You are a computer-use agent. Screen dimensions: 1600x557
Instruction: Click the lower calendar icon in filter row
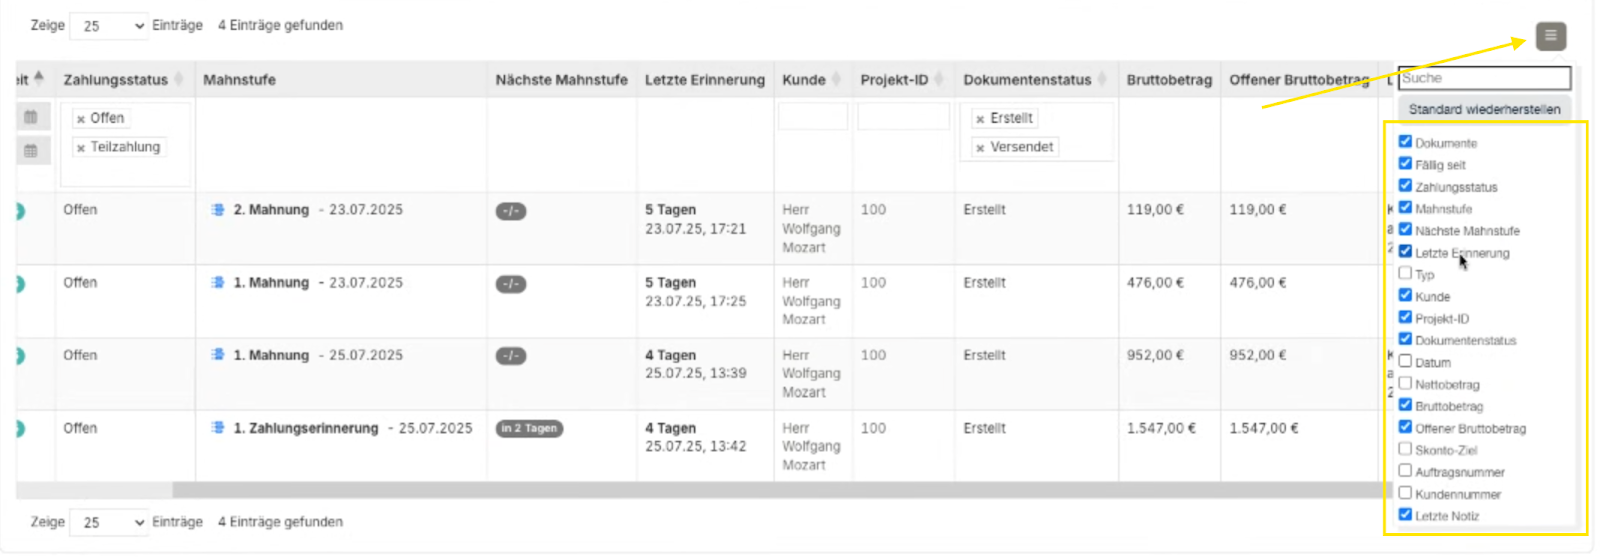coord(31,151)
